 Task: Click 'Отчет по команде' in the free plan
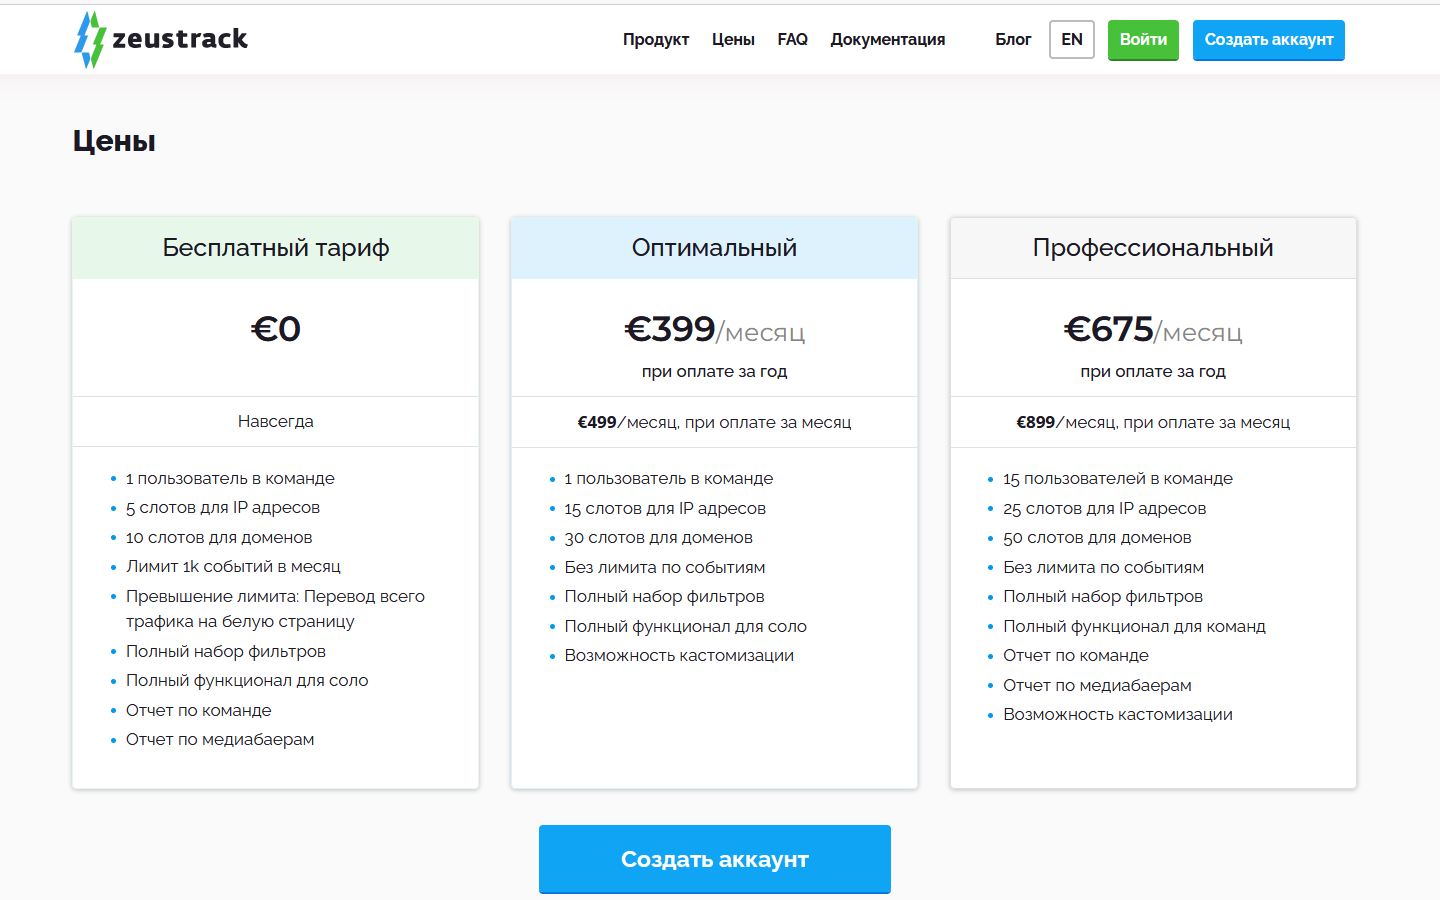[x=199, y=711]
